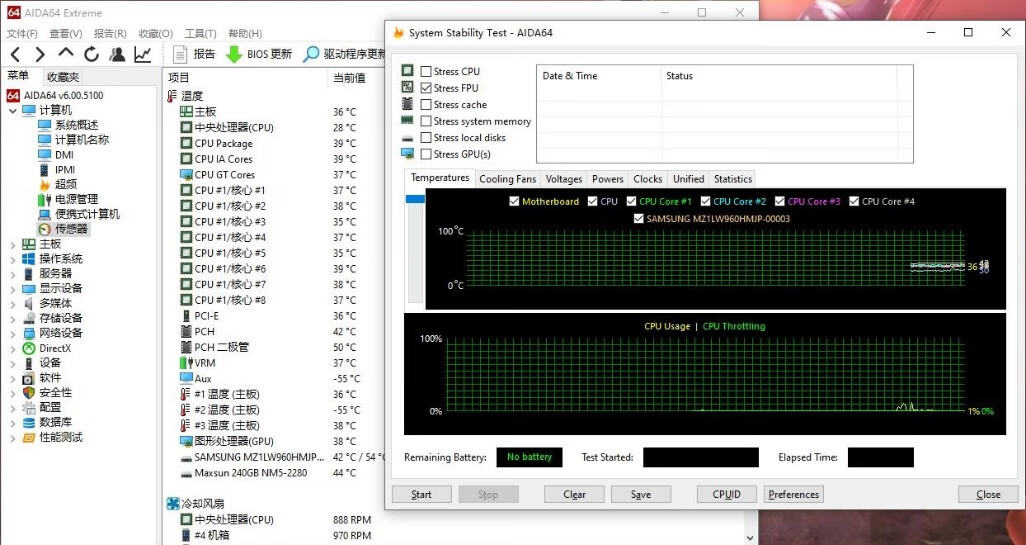Click the Clear button
Viewport: 1026px width, 545px height.
[x=574, y=495]
